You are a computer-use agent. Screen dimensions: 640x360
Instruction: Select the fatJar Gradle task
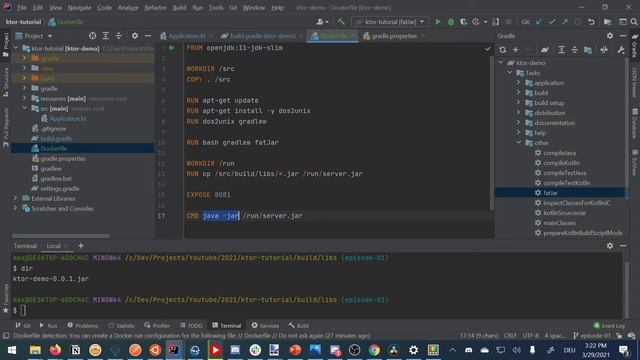coord(550,193)
